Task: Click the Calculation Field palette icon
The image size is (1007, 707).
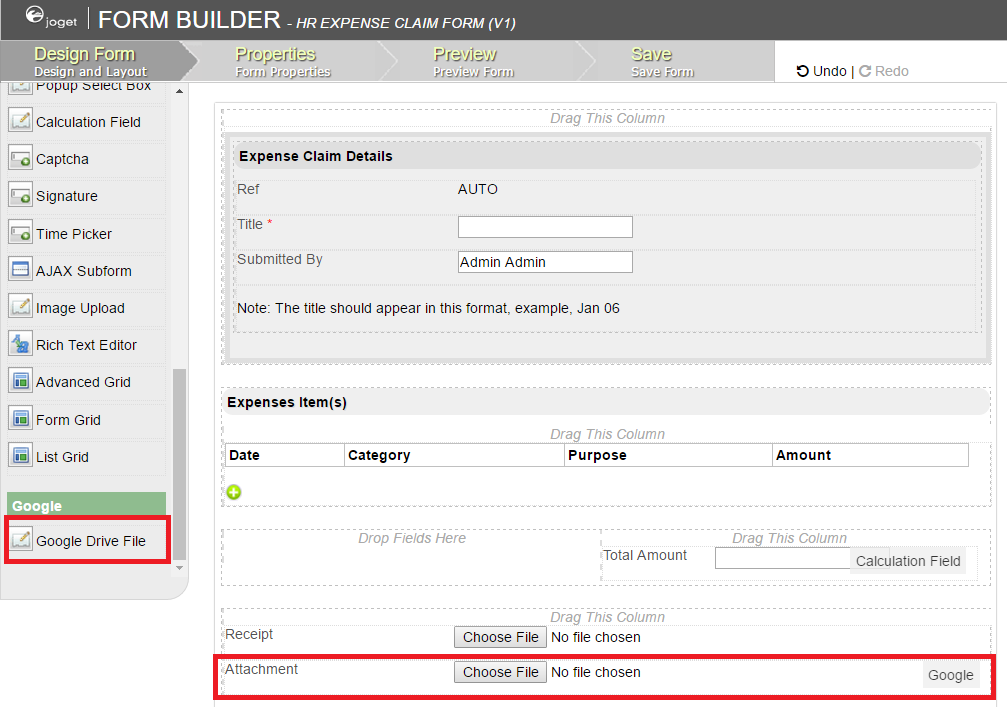Action: (21, 120)
